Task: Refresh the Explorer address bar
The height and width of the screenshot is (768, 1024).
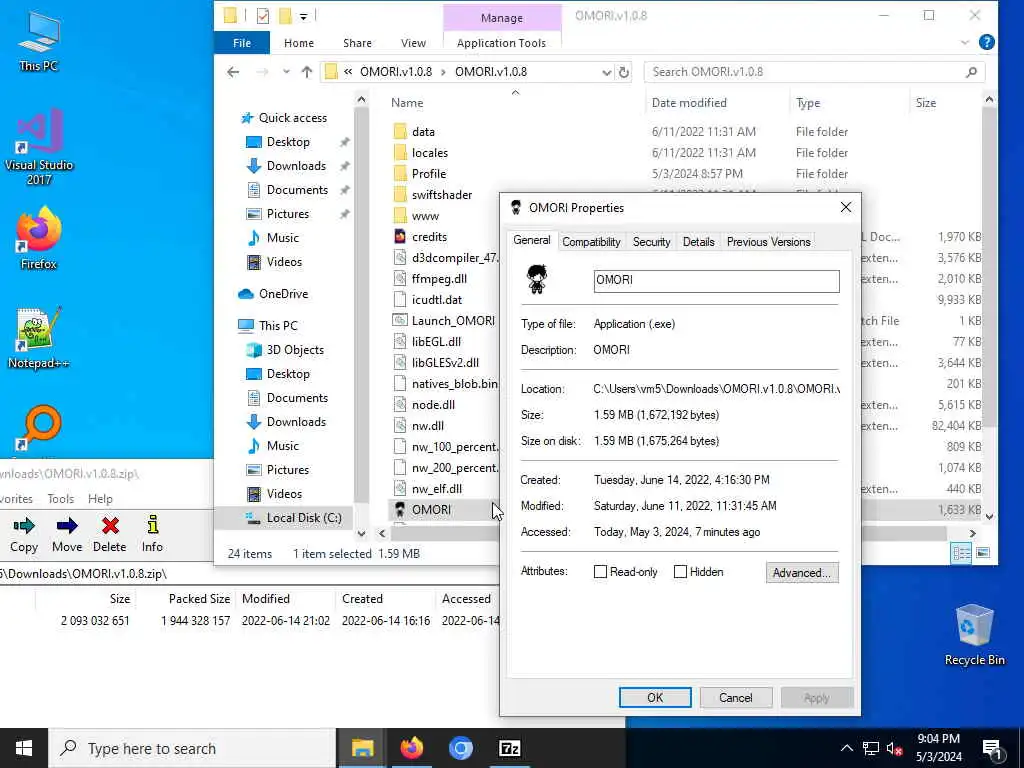Action: (624, 72)
